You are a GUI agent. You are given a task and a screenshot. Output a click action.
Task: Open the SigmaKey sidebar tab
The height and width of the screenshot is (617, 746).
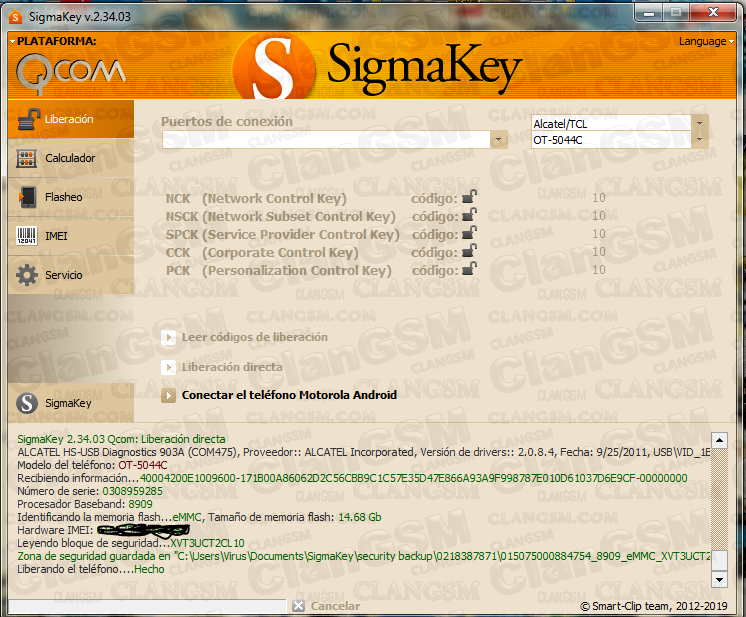click(71, 403)
